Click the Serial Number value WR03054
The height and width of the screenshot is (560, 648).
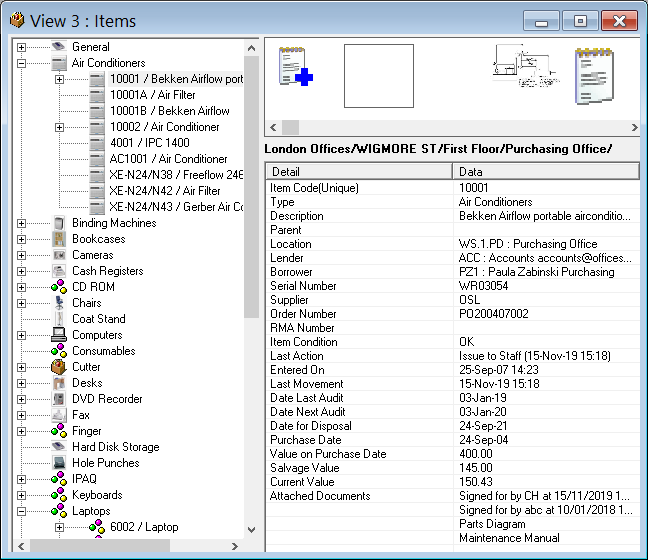tap(484, 286)
